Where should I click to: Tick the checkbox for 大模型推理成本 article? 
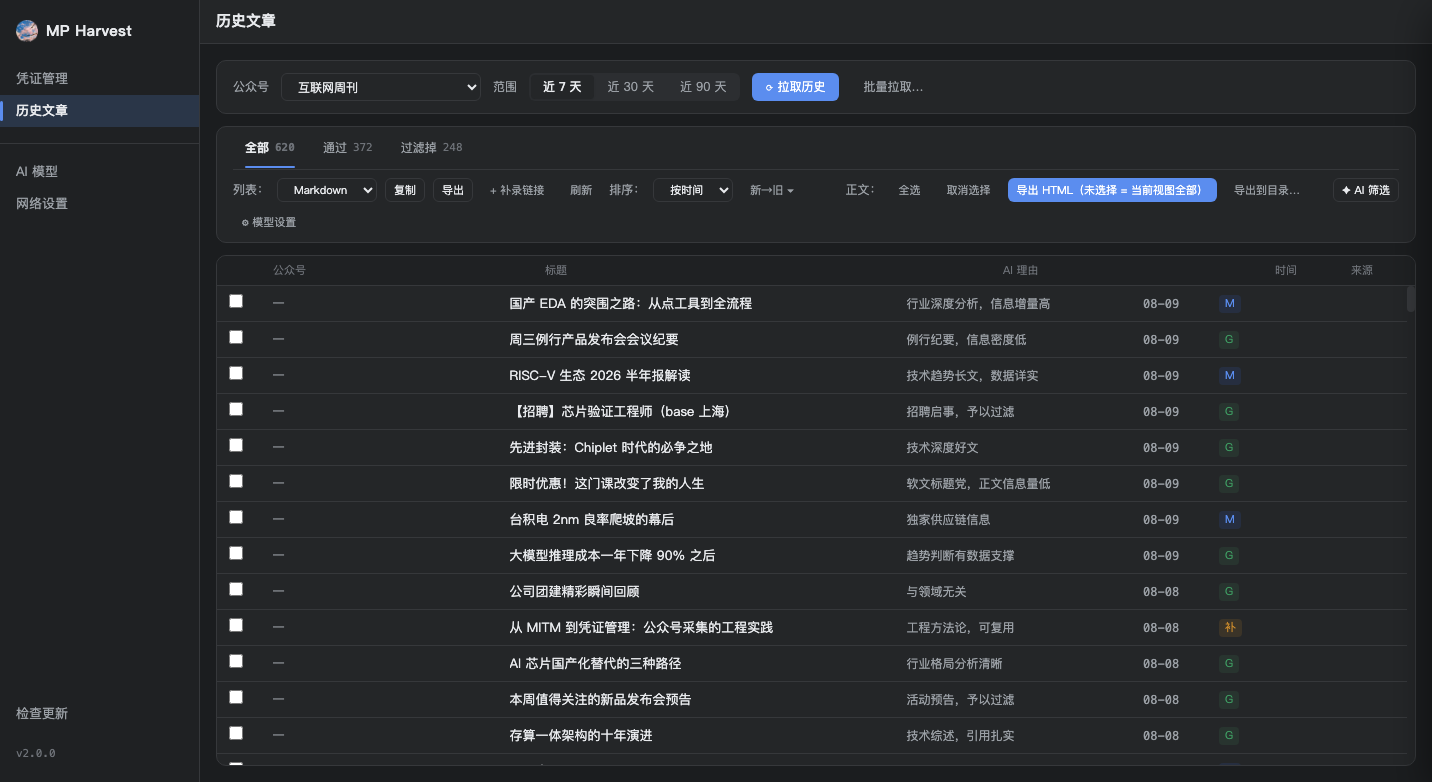[x=236, y=553]
